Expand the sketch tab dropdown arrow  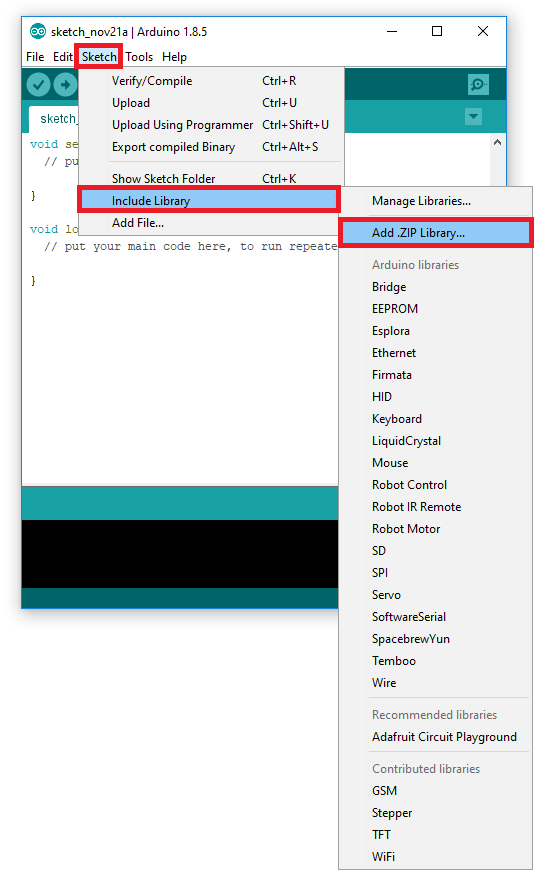pyautogui.click(x=474, y=117)
